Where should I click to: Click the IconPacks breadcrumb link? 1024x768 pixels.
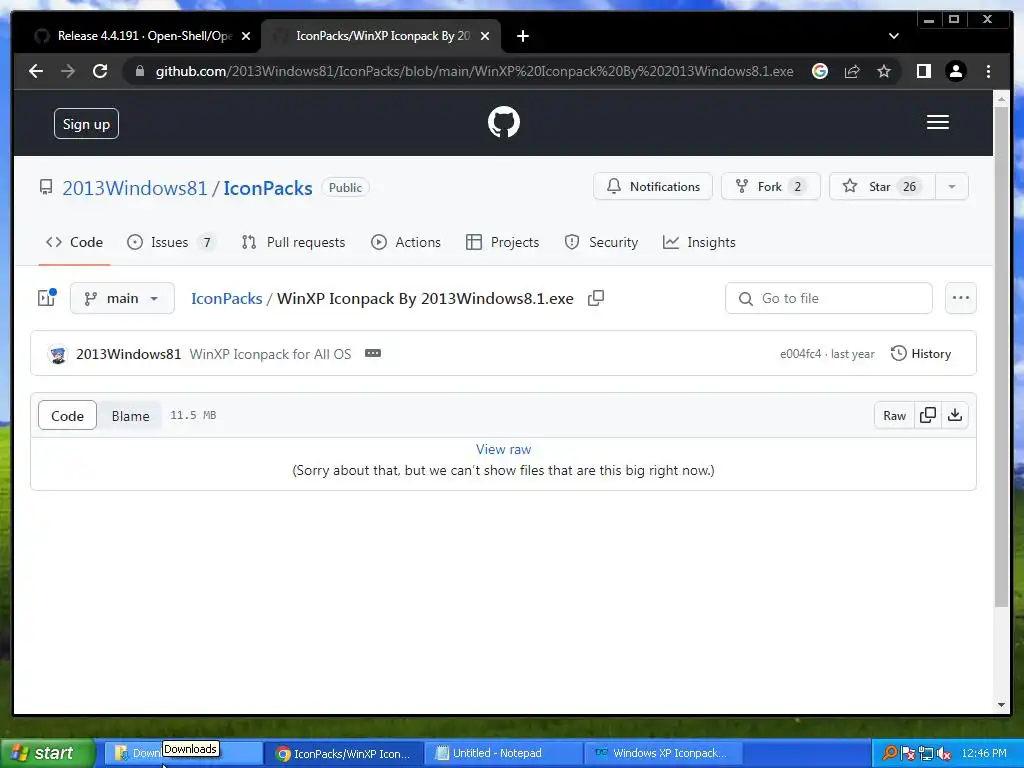point(226,298)
